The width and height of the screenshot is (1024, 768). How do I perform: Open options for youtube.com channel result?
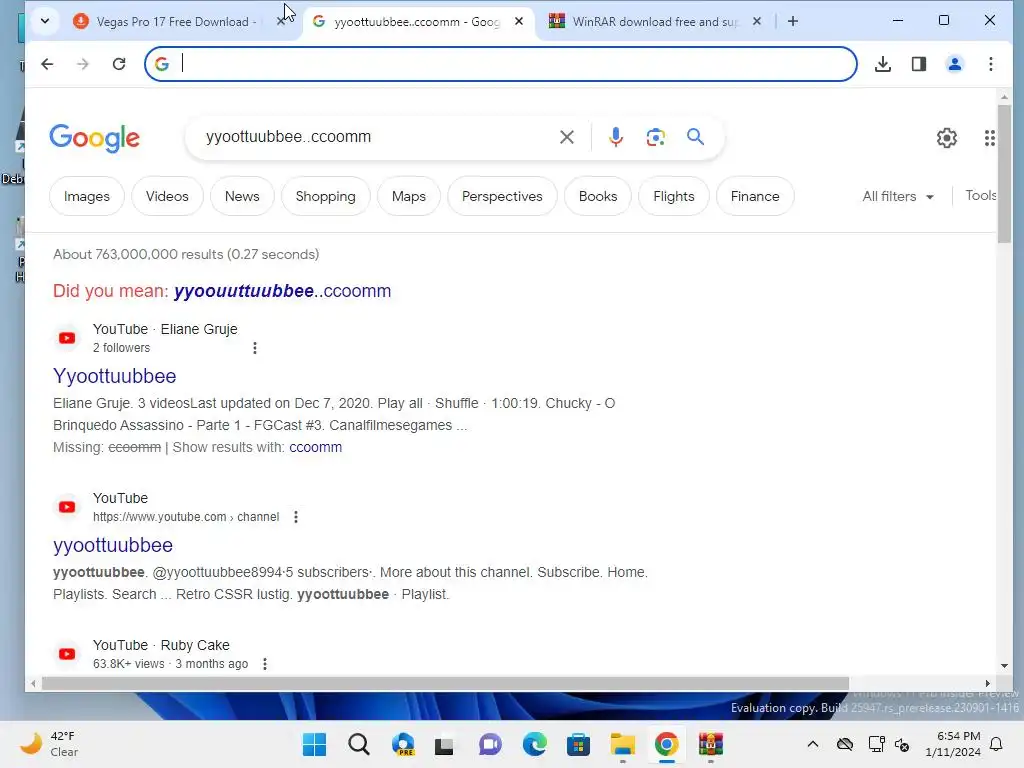click(x=296, y=517)
